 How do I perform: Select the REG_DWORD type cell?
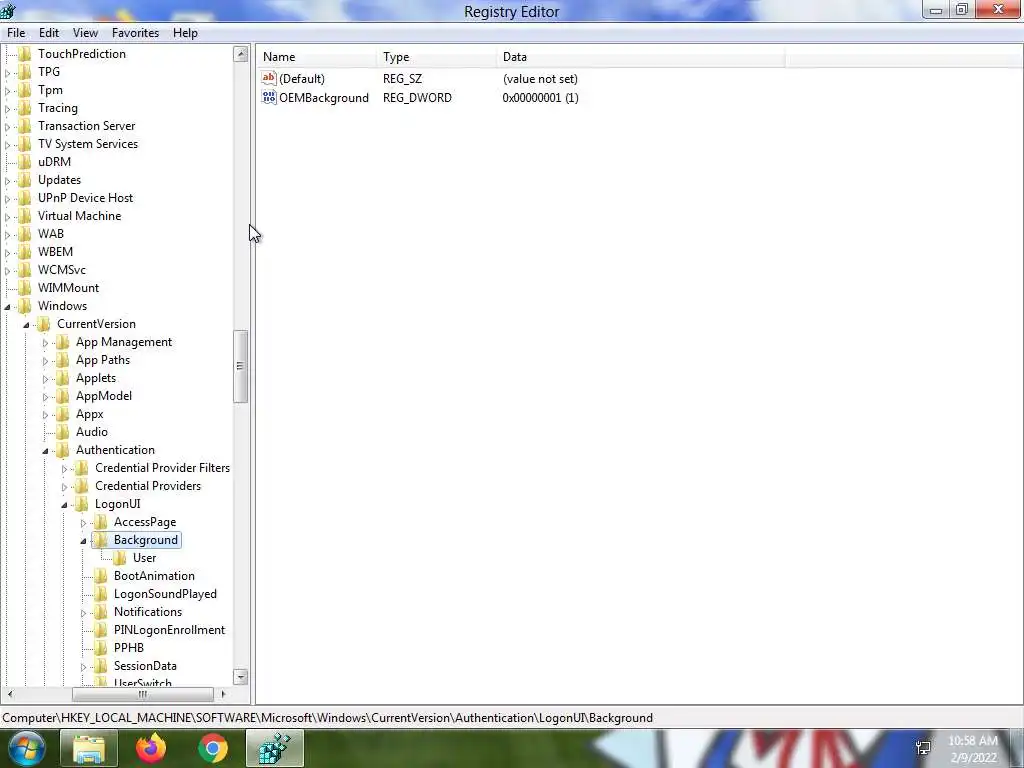pos(417,97)
